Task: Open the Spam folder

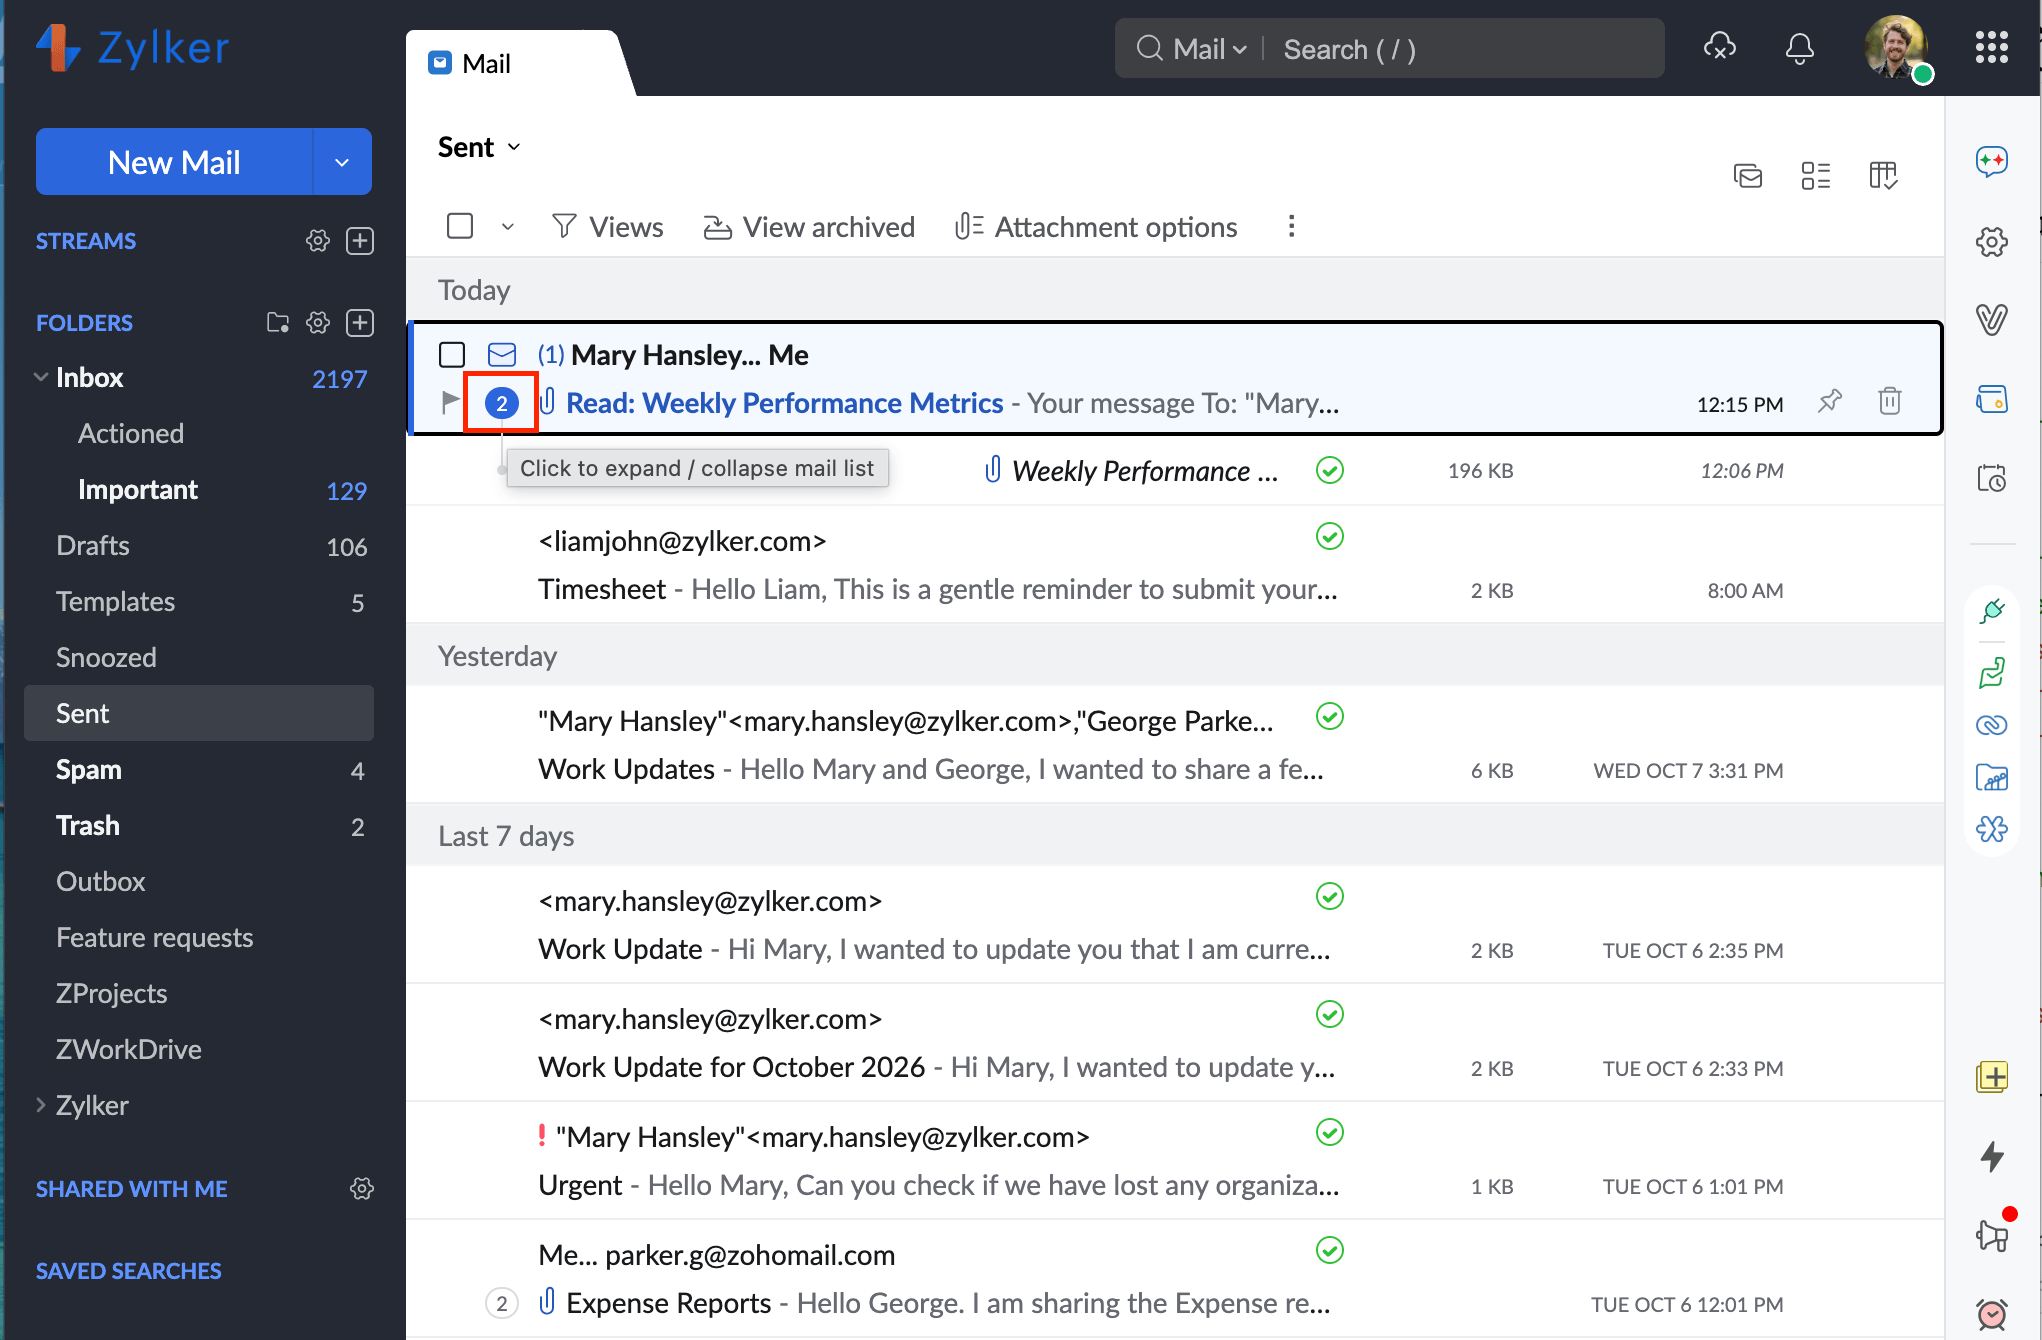Action: pyautogui.click(x=199, y=770)
